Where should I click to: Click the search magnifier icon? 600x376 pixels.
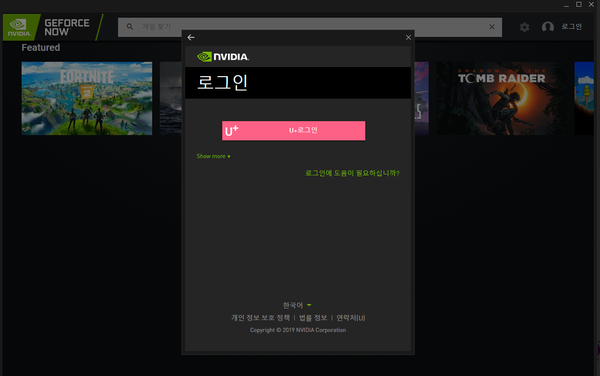coord(130,27)
